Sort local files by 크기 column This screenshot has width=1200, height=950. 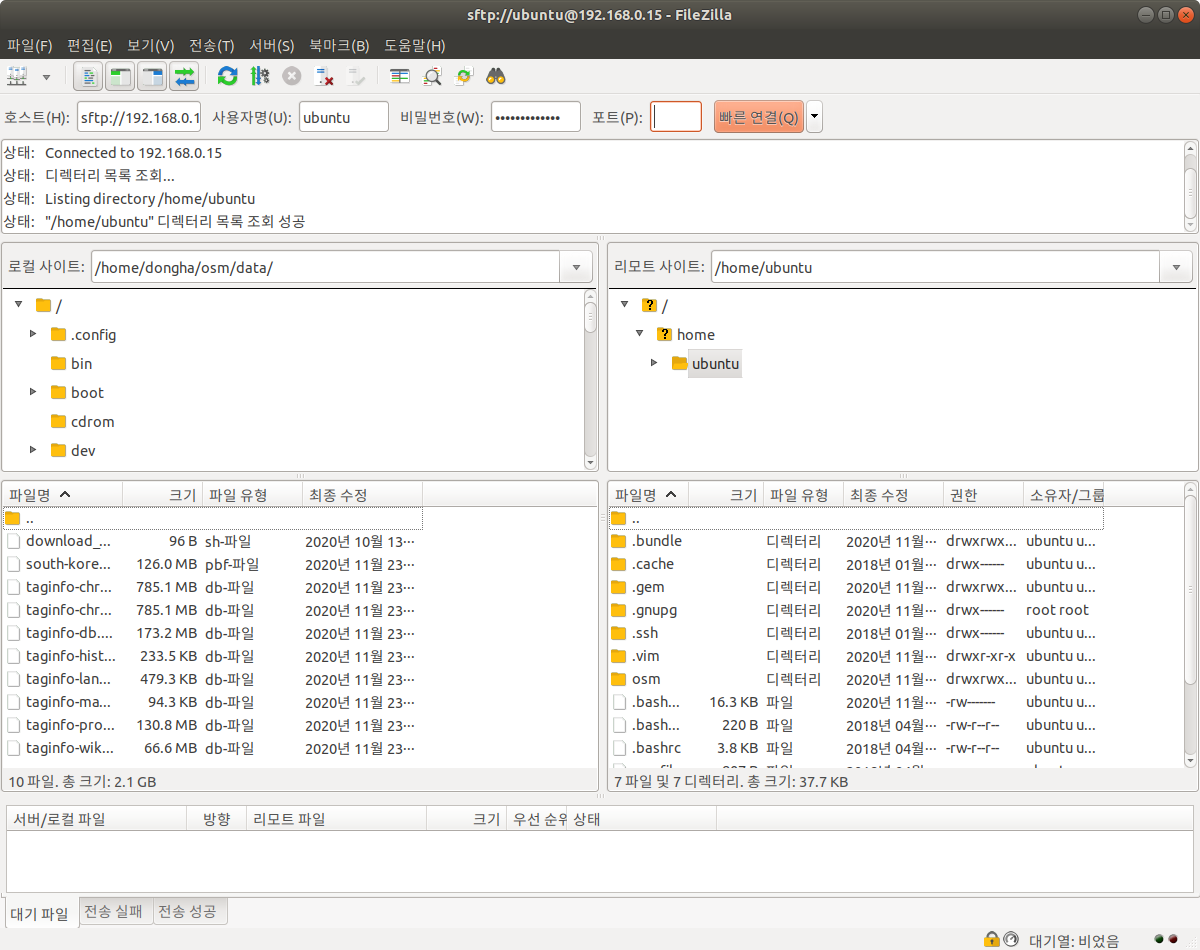pos(162,495)
